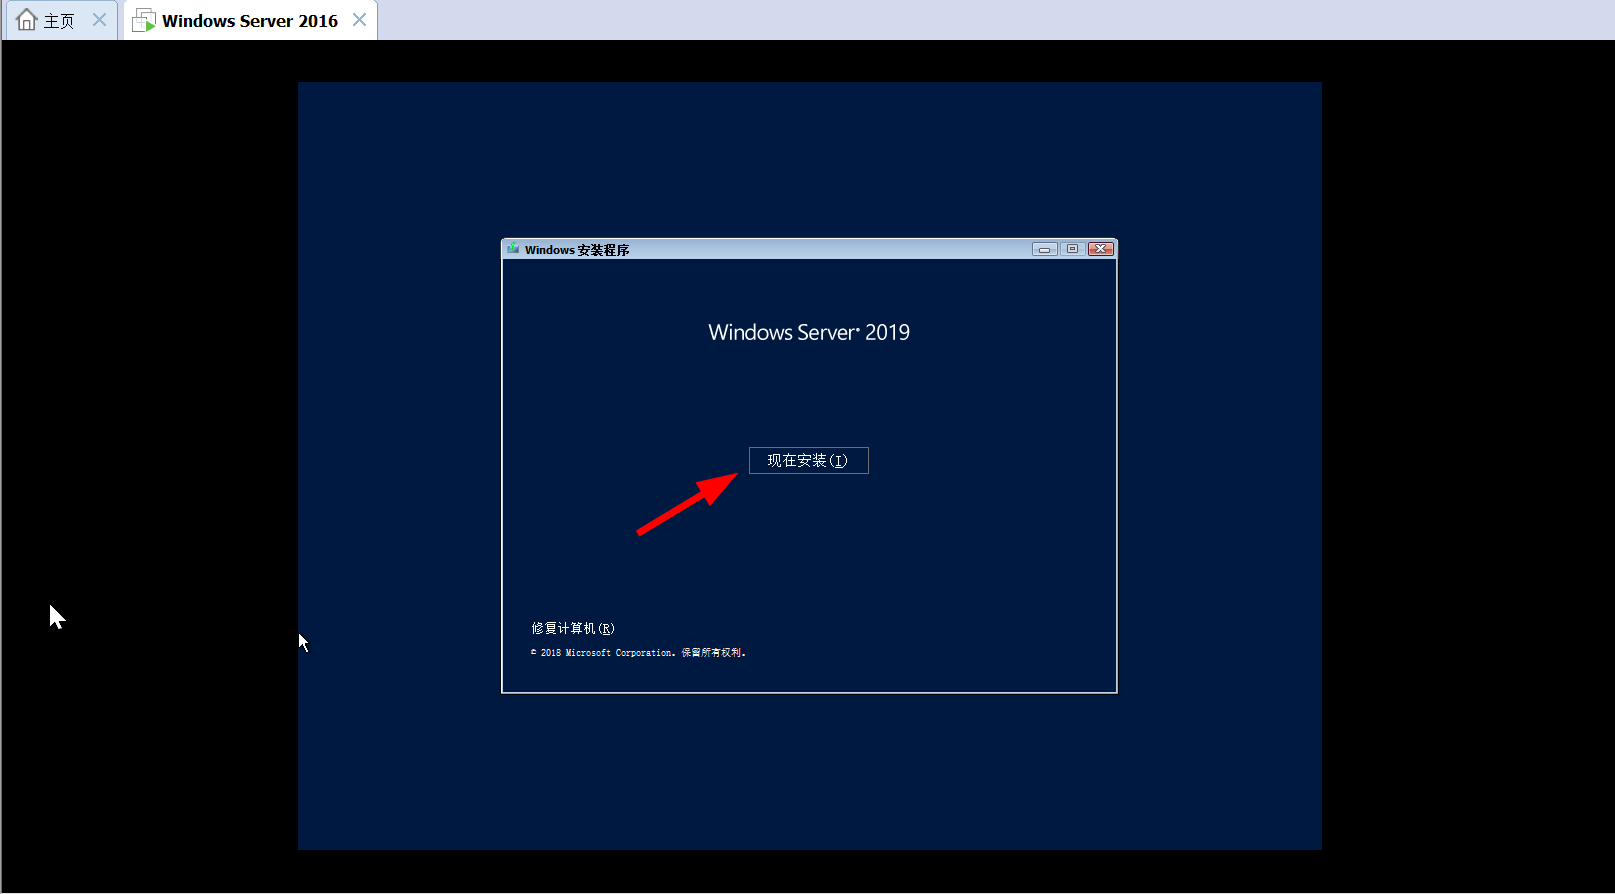Close the Windows Server 2016 tab

pos(359,20)
